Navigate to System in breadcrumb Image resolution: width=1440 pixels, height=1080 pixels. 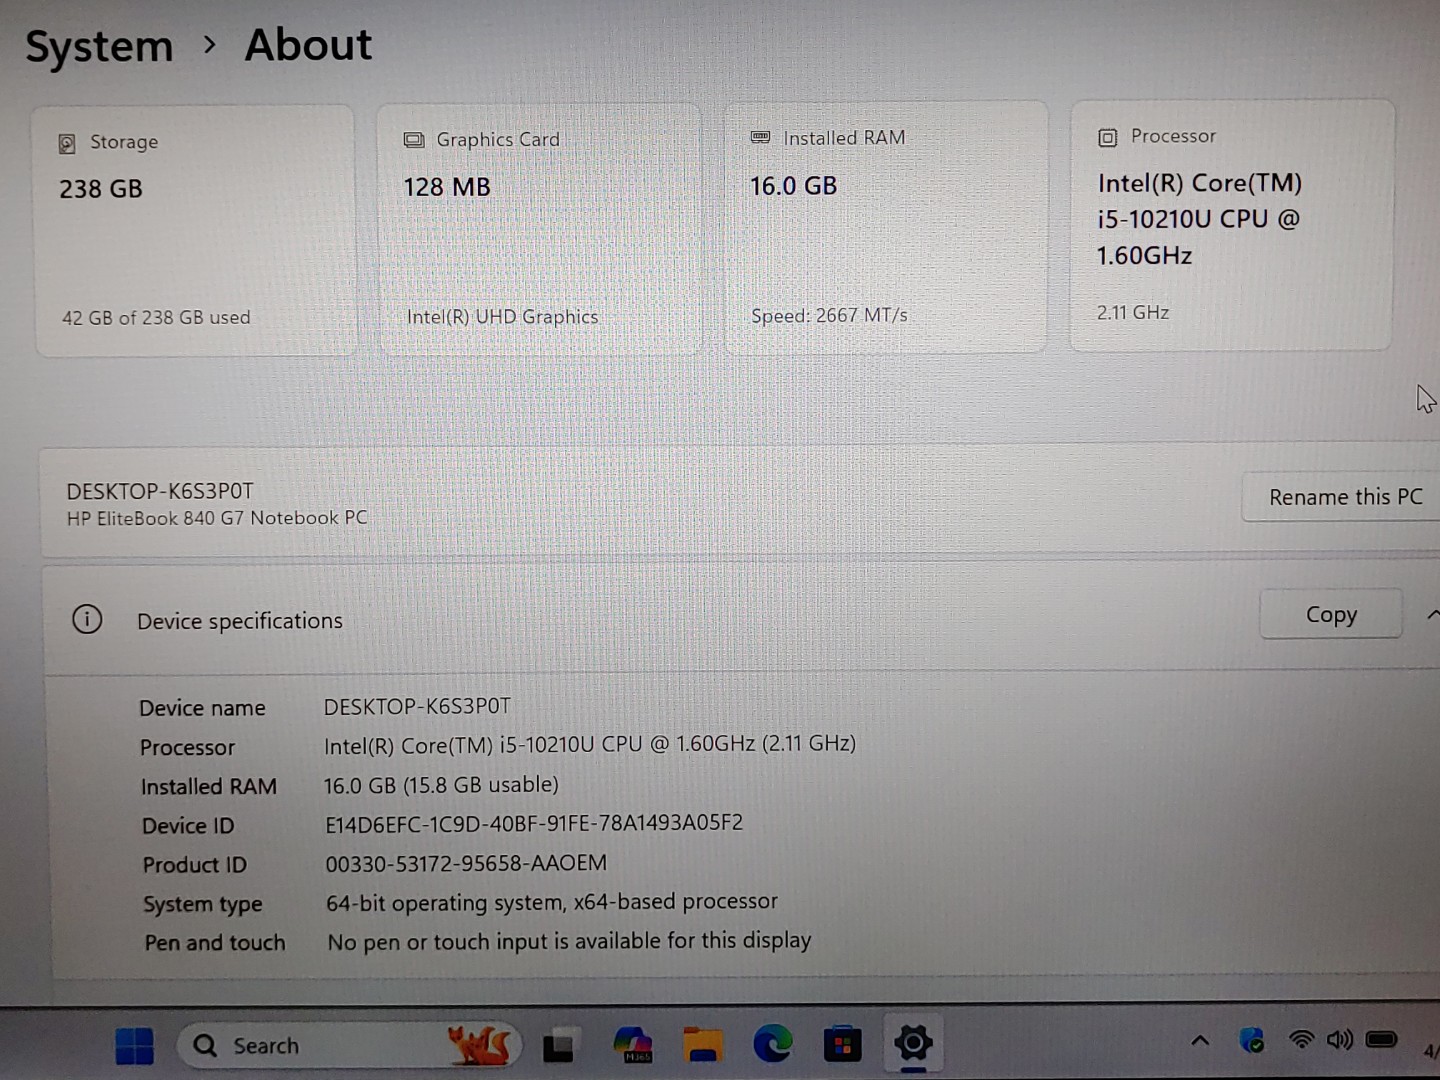click(99, 47)
